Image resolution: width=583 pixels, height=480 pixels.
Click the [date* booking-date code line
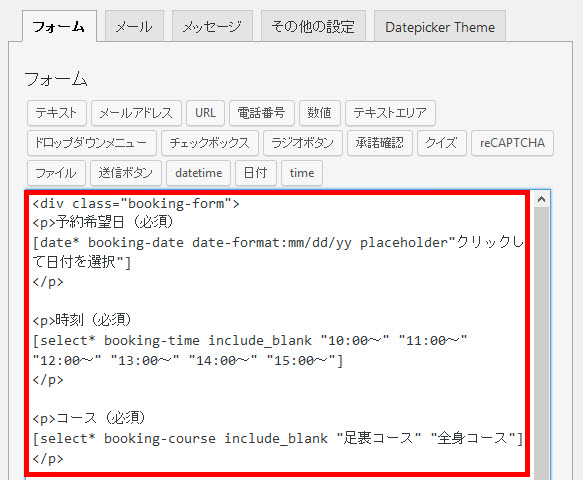click(278, 242)
